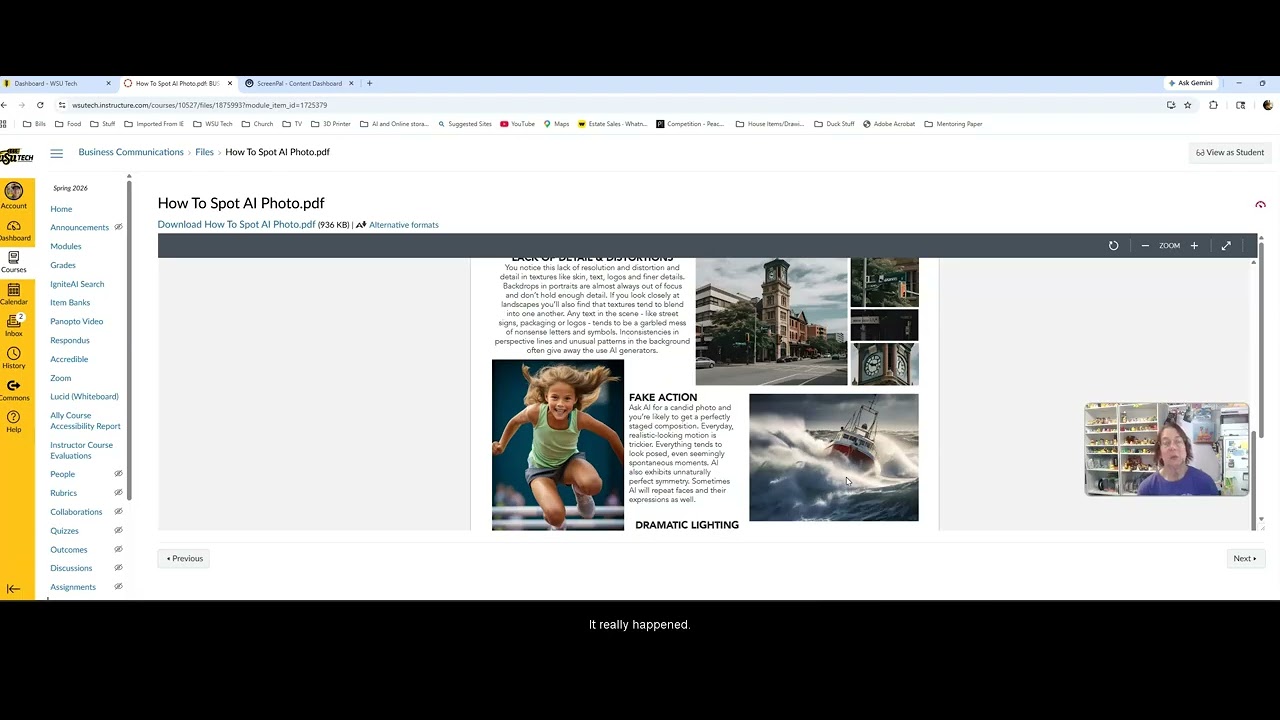Open the Account menu in Canvas sidebar
The height and width of the screenshot is (720, 1280).
coord(14,196)
